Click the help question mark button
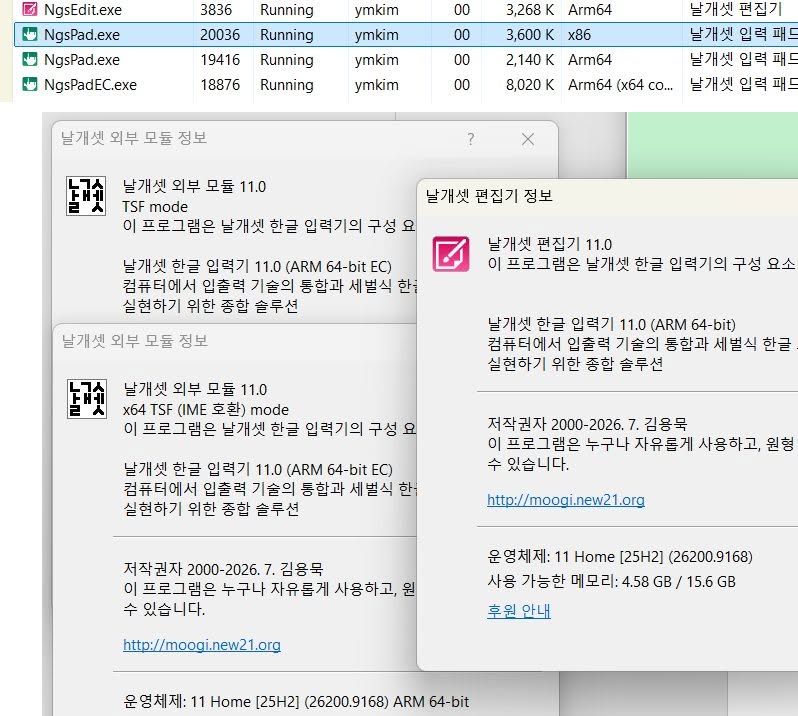The image size is (798, 716). (471, 139)
